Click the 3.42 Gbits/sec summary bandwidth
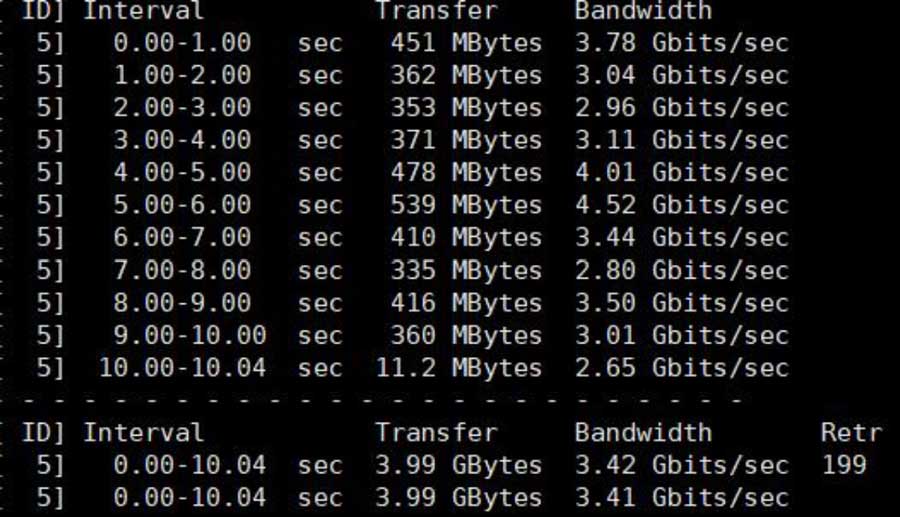Image resolution: width=900 pixels, height=517 pixels. [682, 465]
